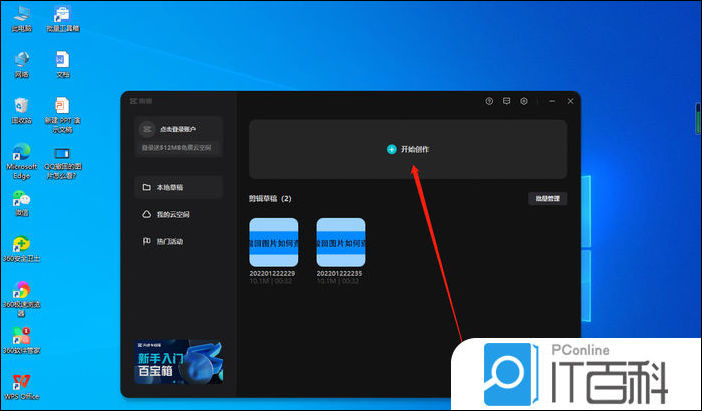
Task: Open the settings gear in title bar
Action: coord(524,101)
